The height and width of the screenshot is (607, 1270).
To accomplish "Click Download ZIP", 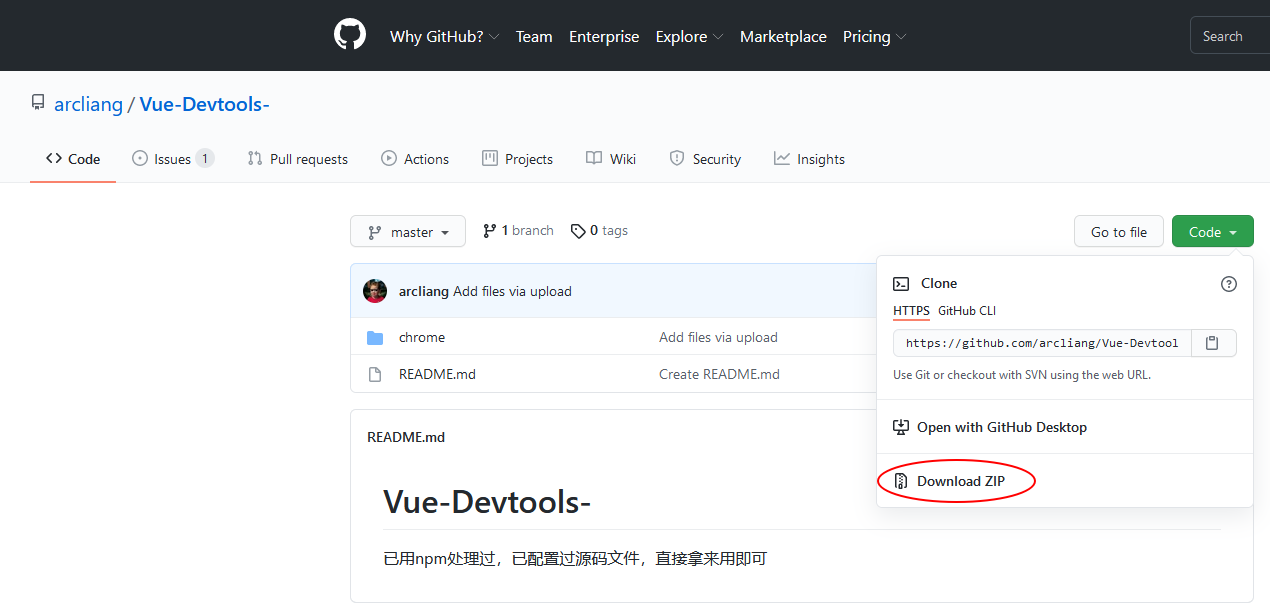I will [x=961, y=481].
